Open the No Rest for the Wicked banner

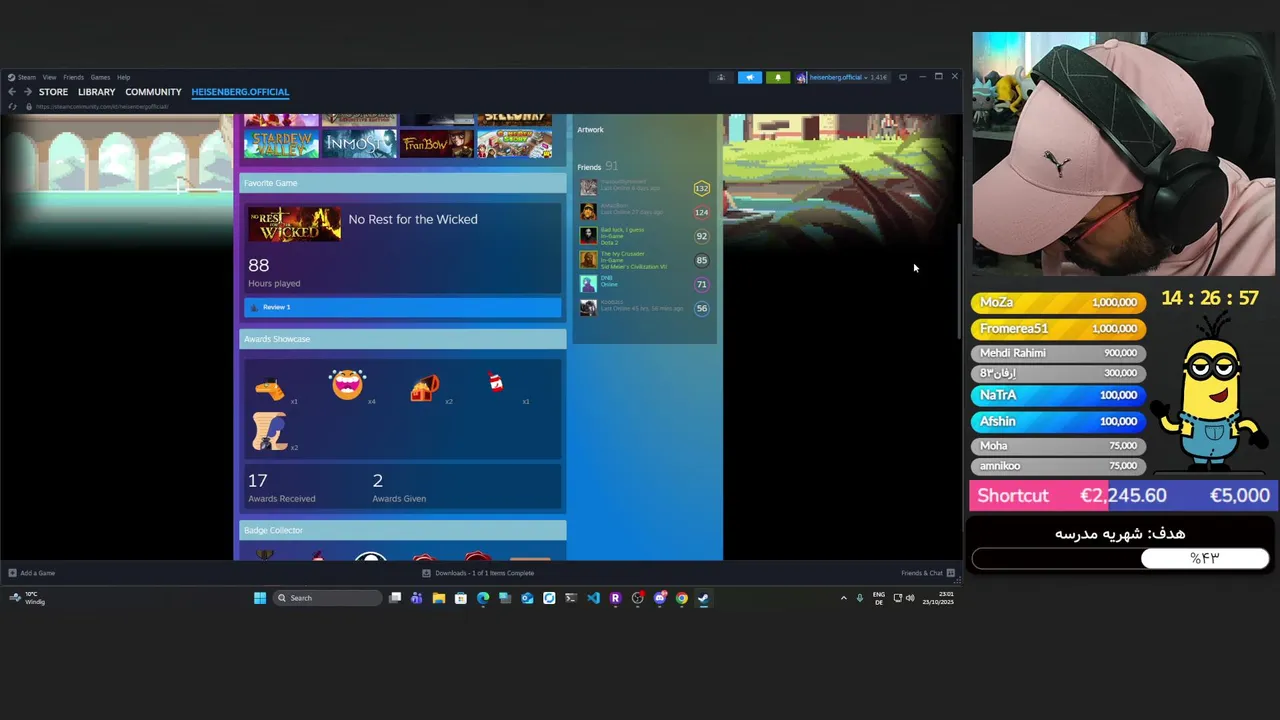point(294,224)
